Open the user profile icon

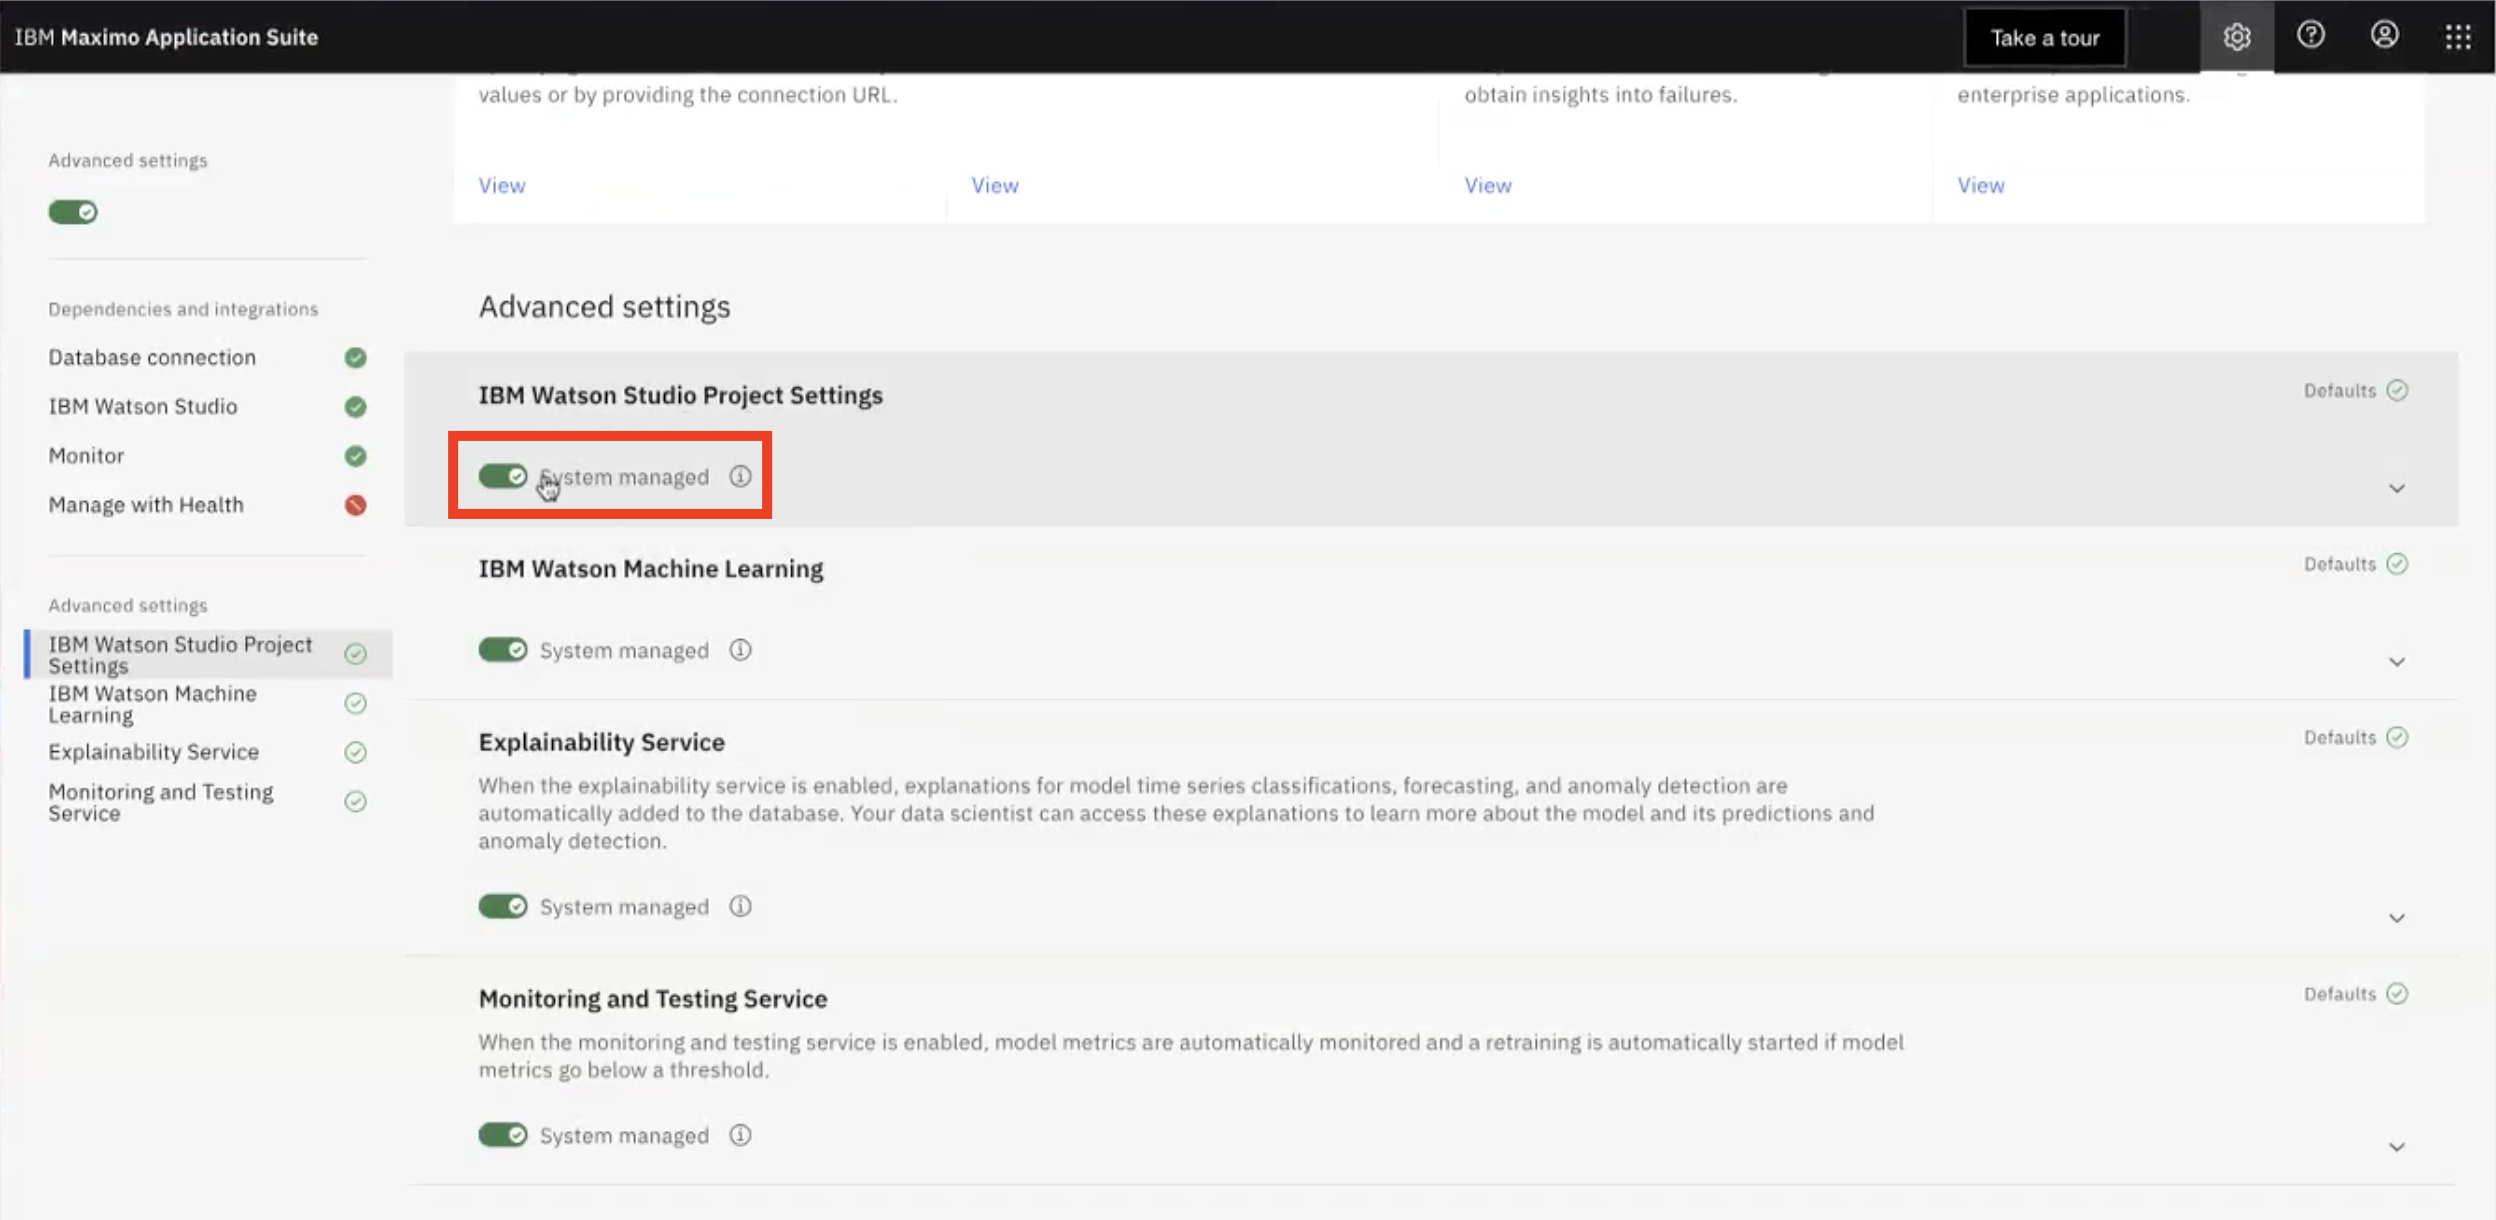click(2384, 35)
